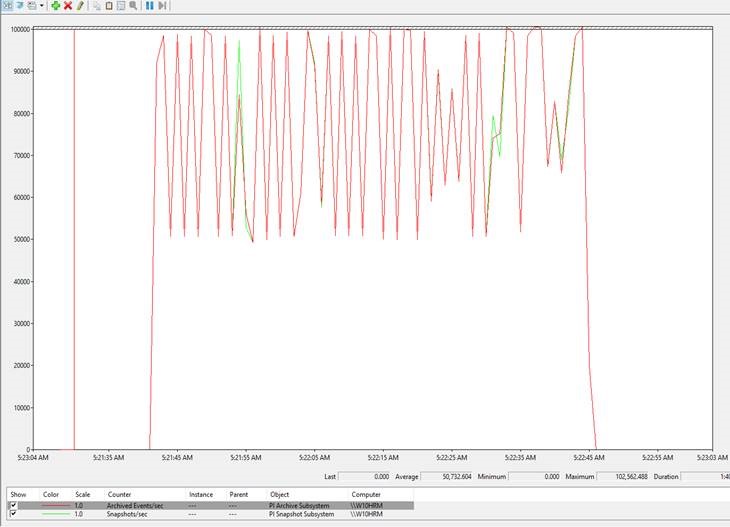This screenshot has width=730, height=527.
Task: Sort by the Computer column header
Action: pyautogui.click(x=366, y=494)
